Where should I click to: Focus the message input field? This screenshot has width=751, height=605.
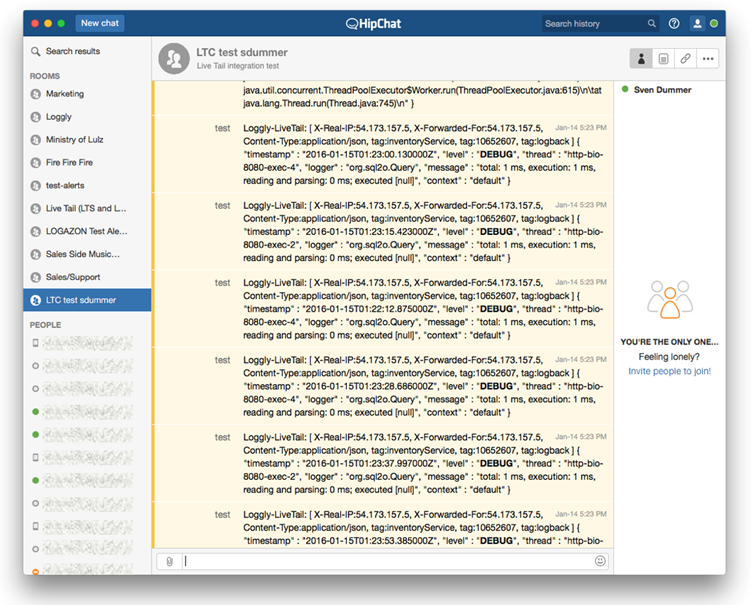tap(387, 561)
